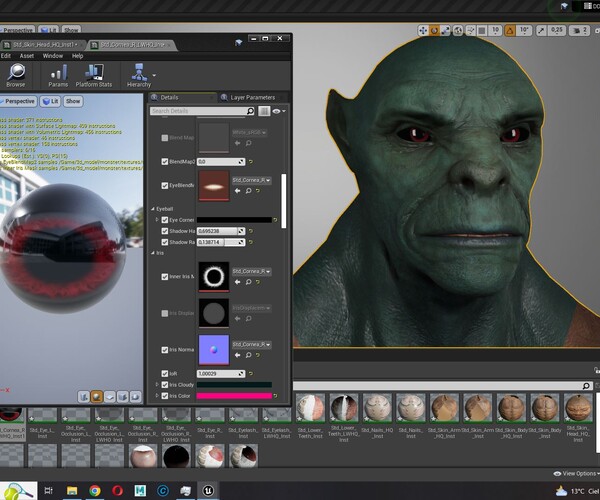This screenshot has height=500, width=600.
Task: Open the Help menu
Action: click(x=78, y=56)
